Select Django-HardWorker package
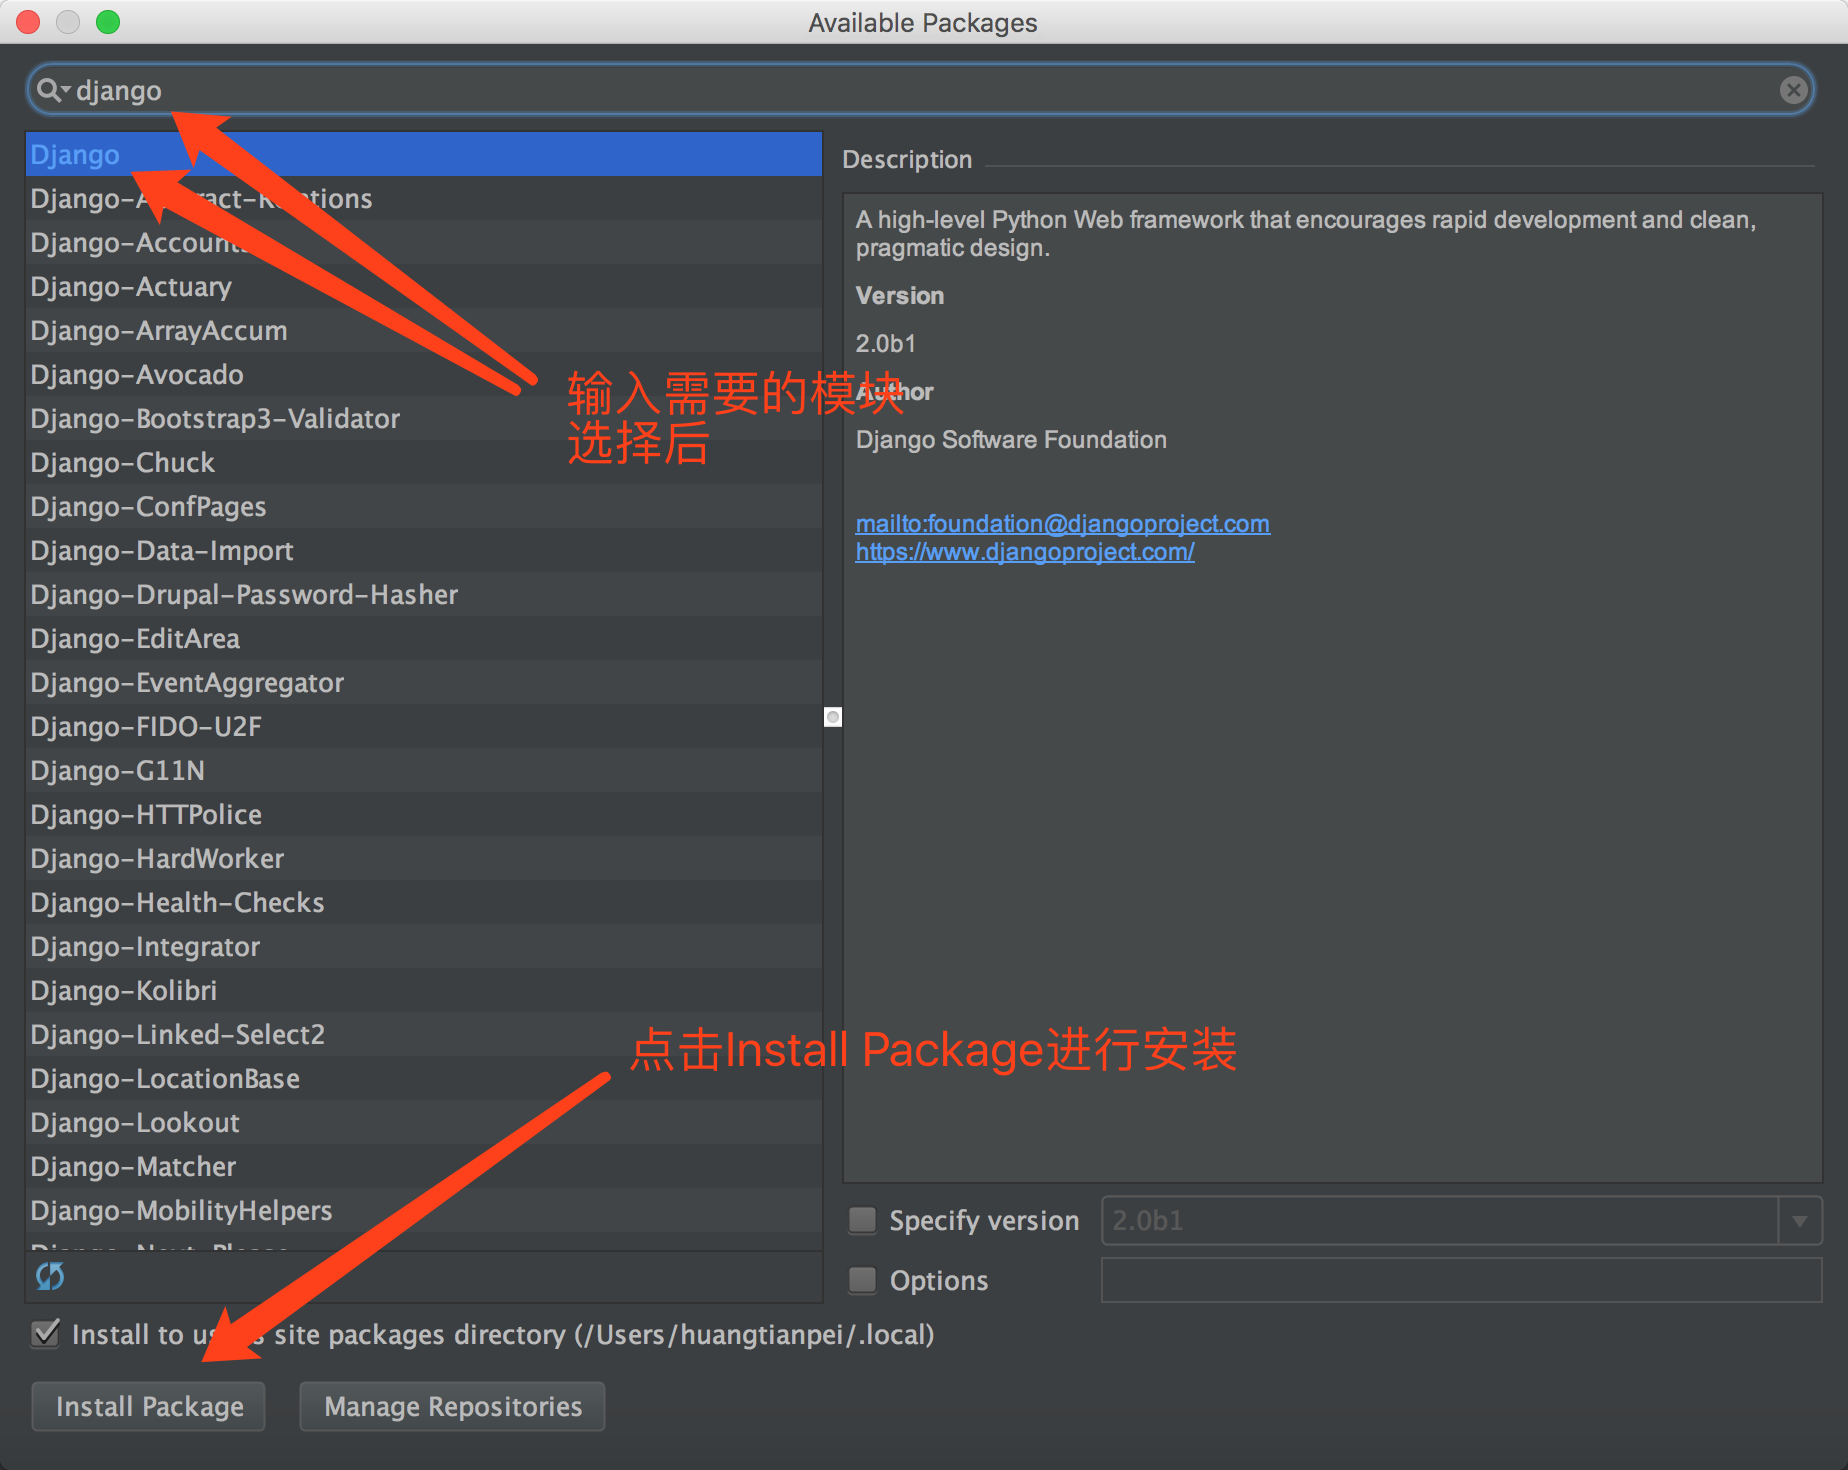 [x=424, y=858]
